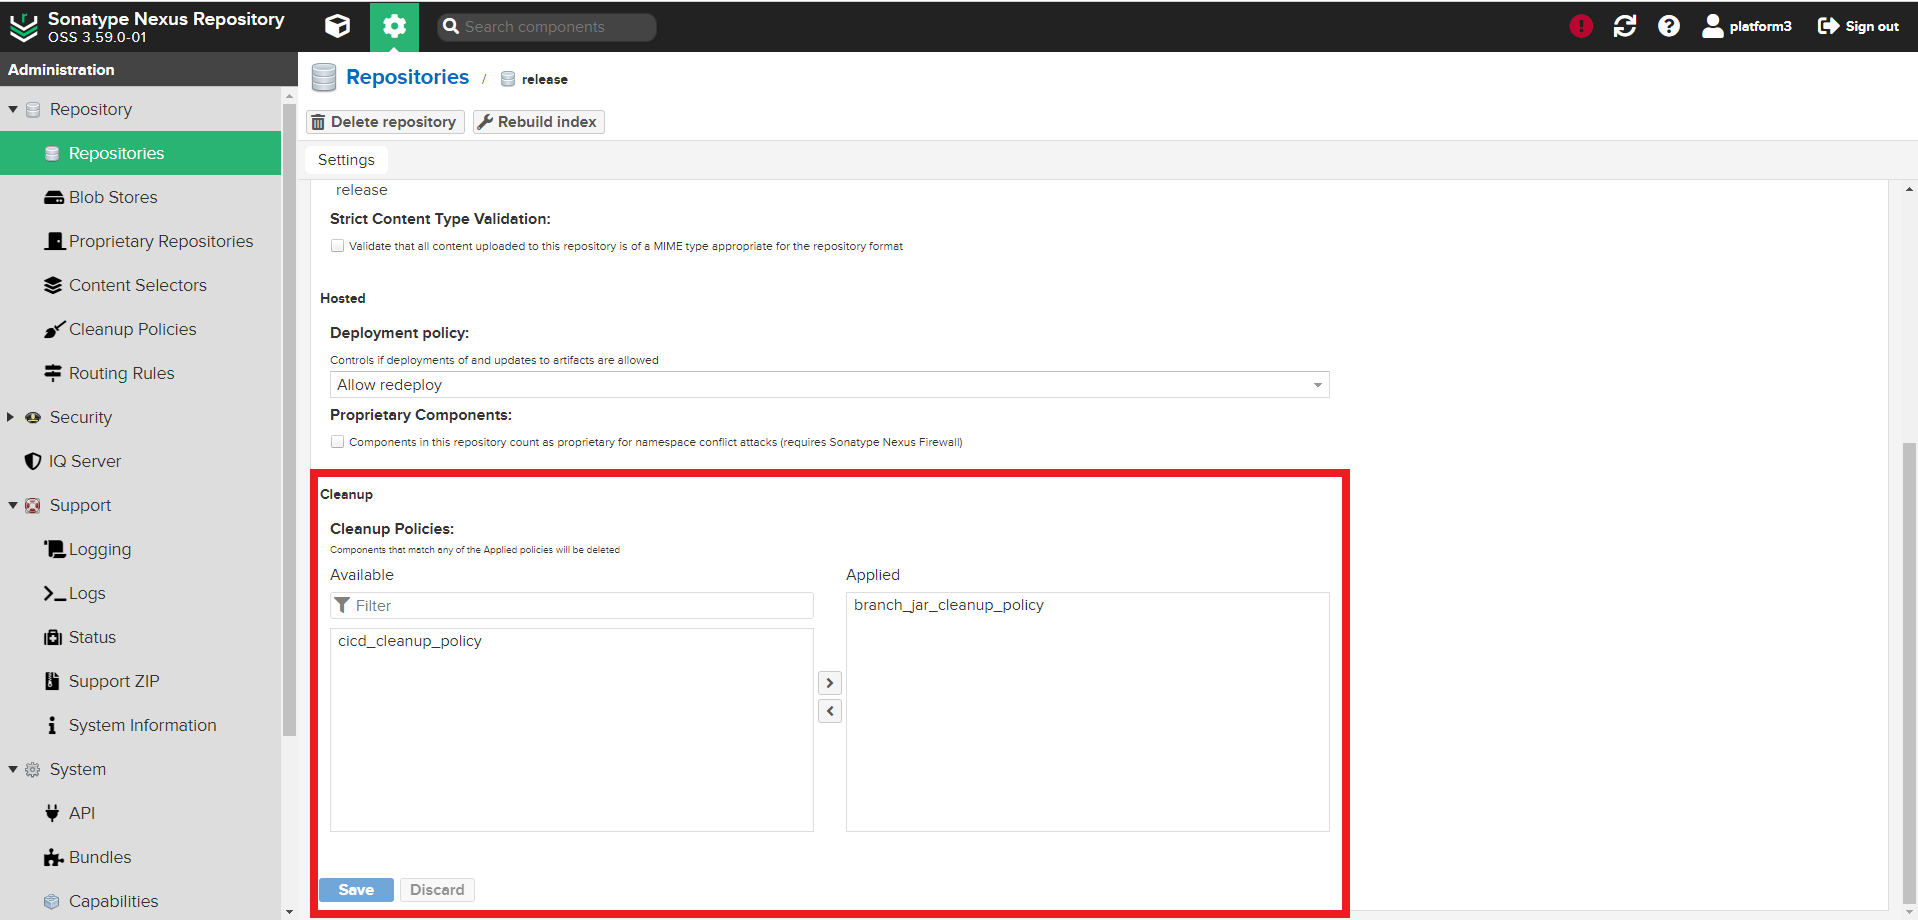Click the Support lifebuoy icon
This screenshot has height=920, width=1918.
[33, 505]
